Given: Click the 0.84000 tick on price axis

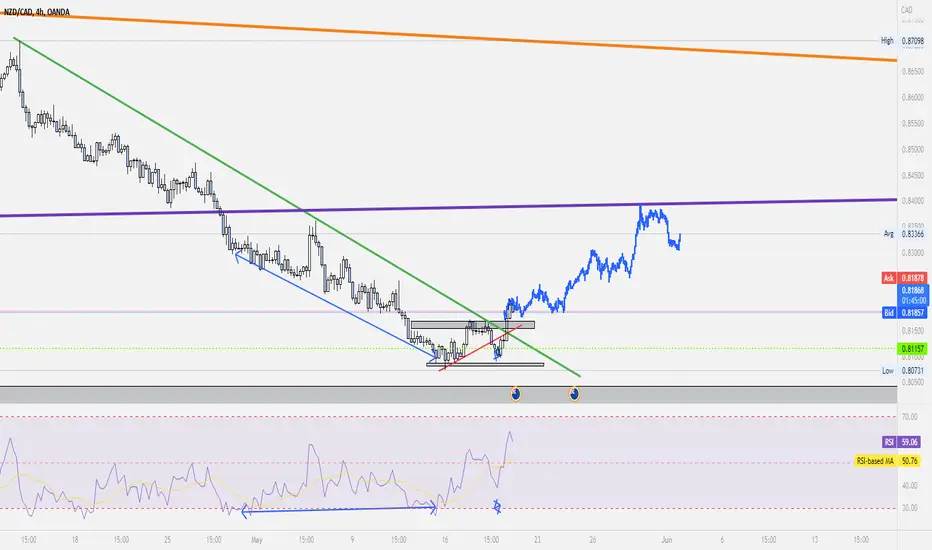Looking at the screenshot, I should pos(912,201).
